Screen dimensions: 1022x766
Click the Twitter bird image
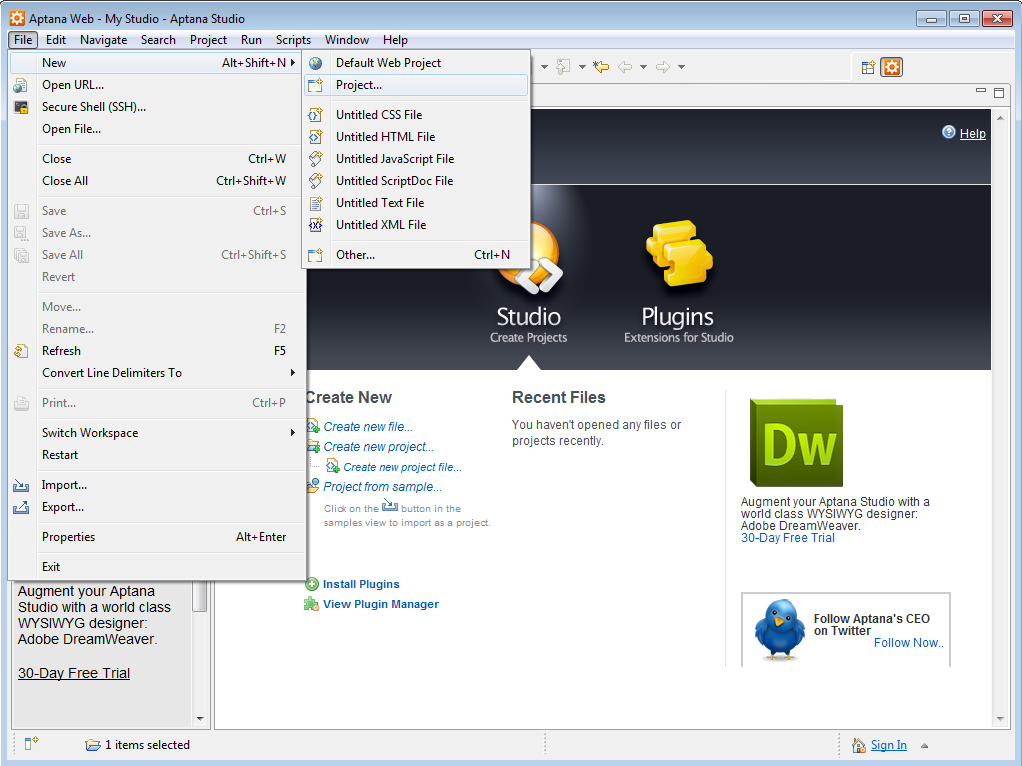780,630
